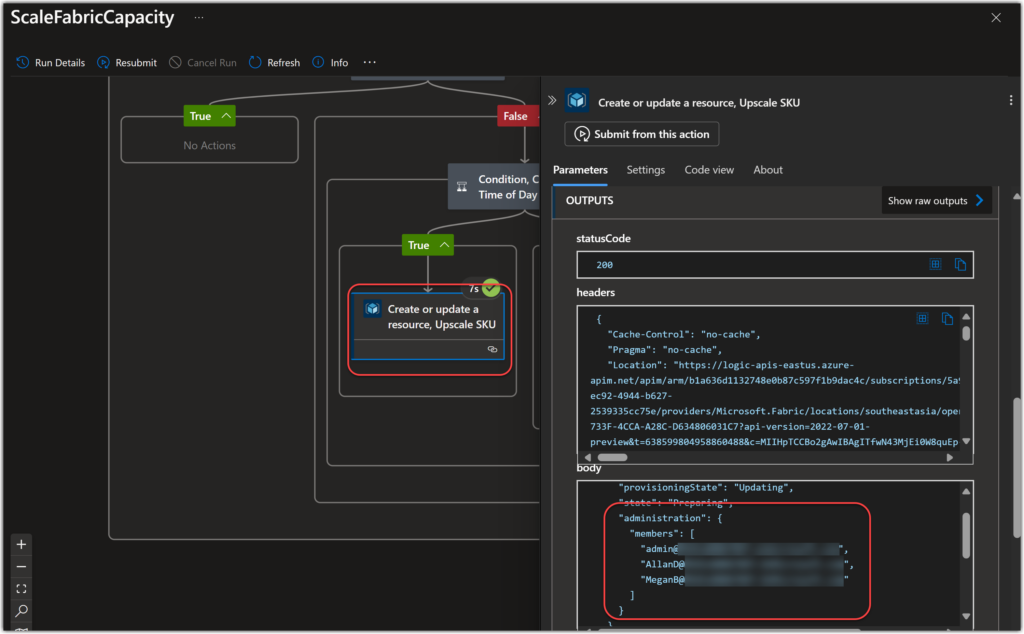
Task: Copy the statusCode value
Action: 960,264
